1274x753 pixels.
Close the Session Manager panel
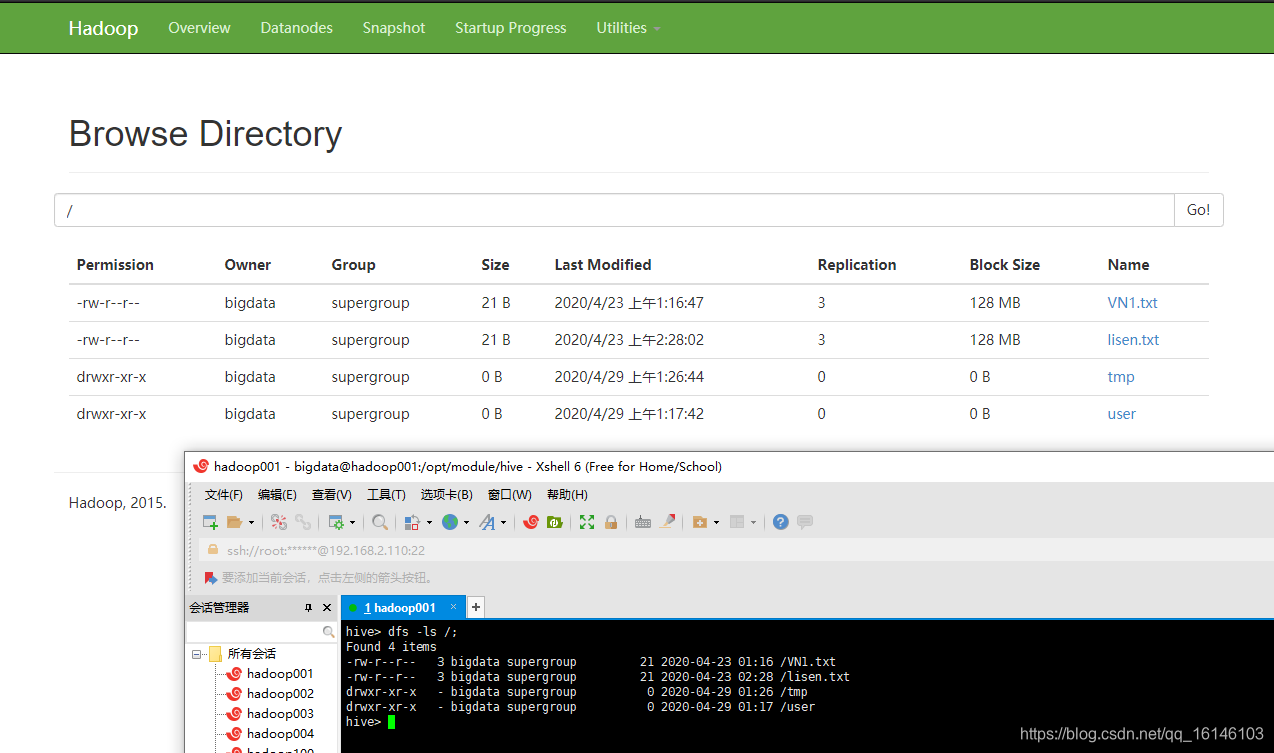coord(327,608)
